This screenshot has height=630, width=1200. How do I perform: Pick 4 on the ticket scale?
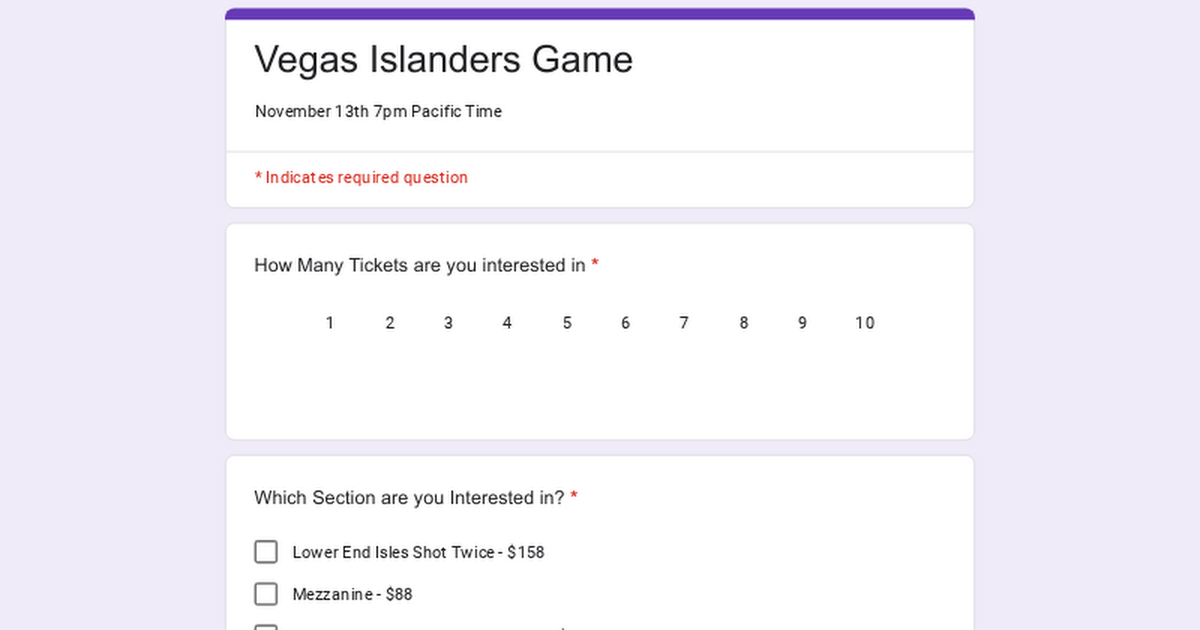pos(507,323)
